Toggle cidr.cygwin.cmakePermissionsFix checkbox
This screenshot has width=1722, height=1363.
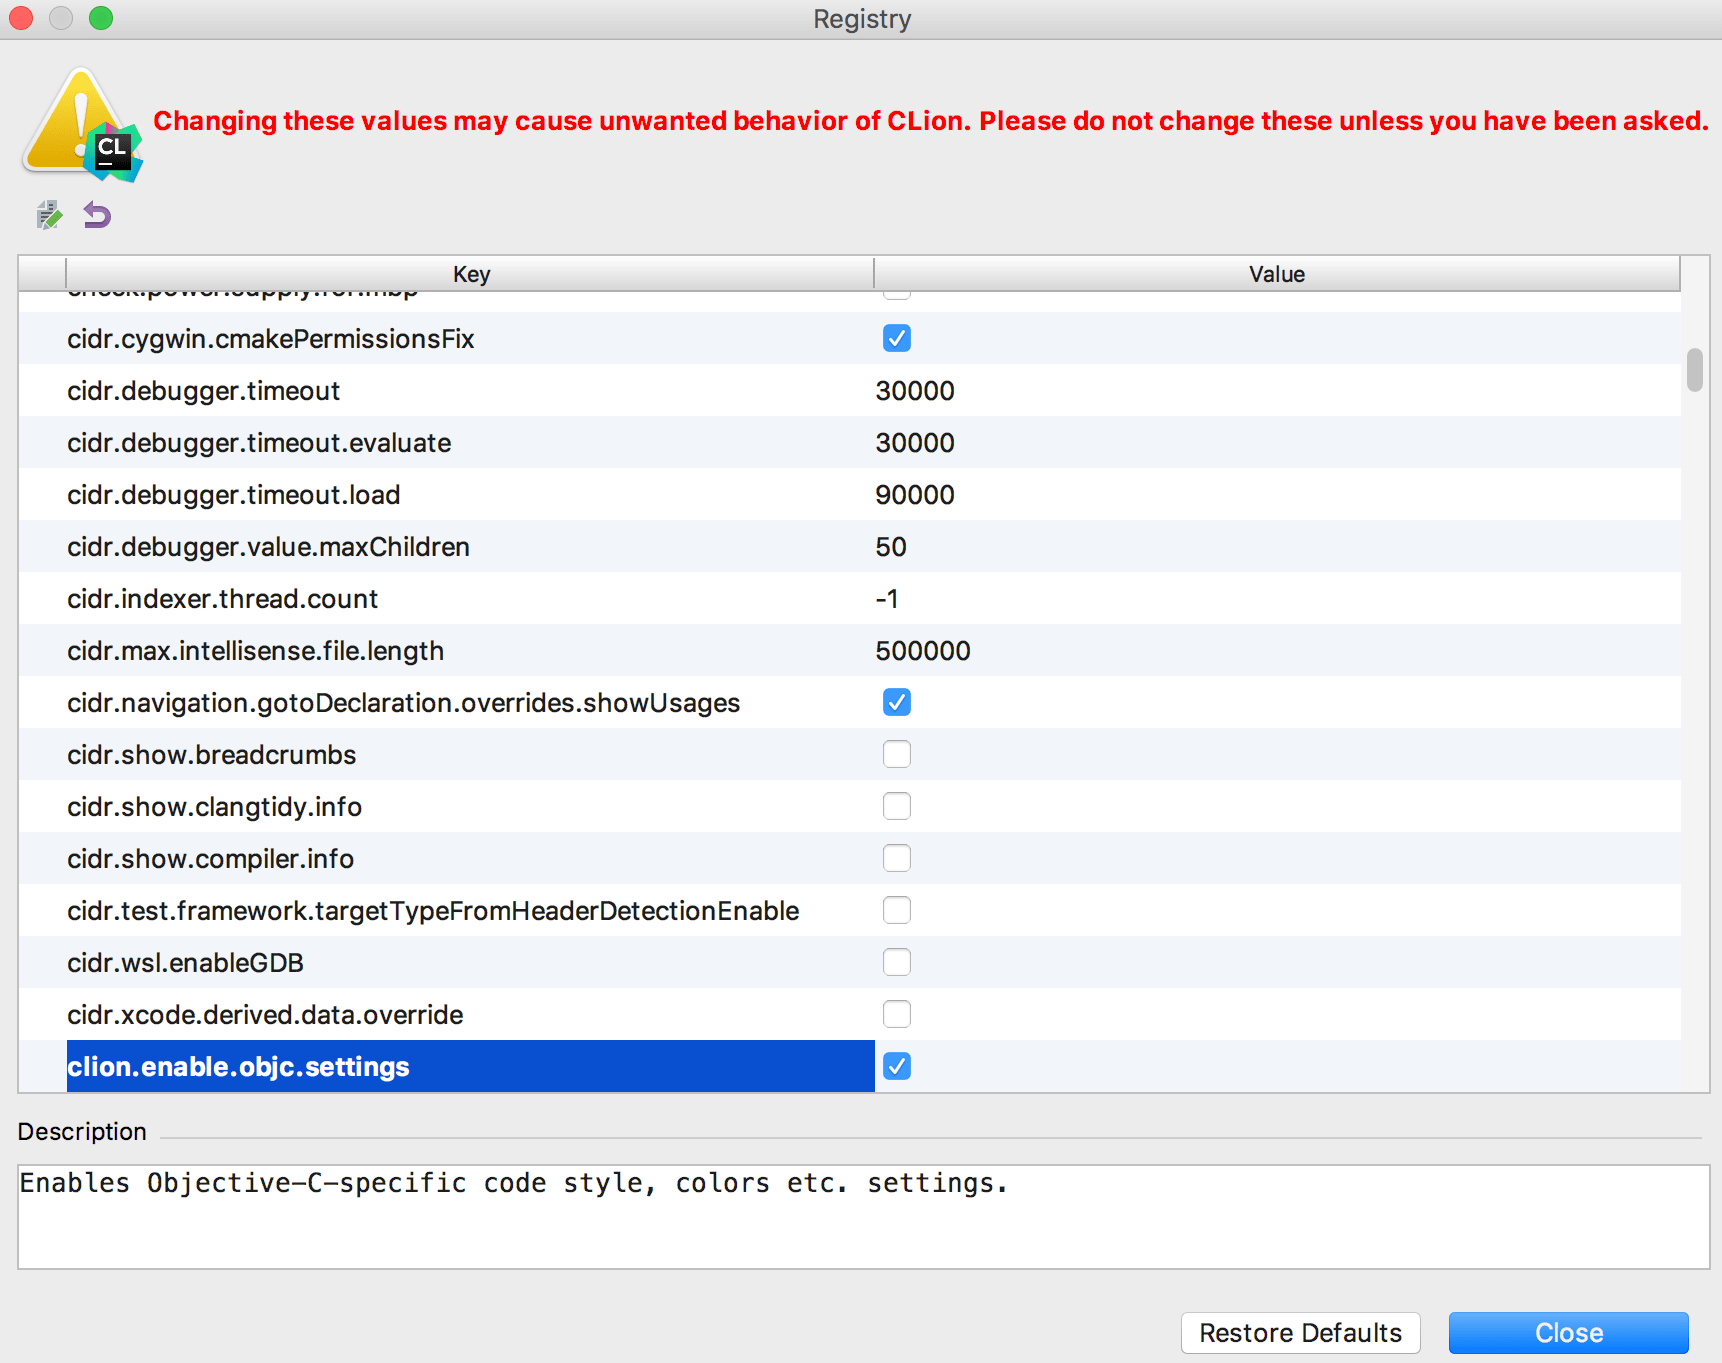pyautogui.click(x=897, y=338)
